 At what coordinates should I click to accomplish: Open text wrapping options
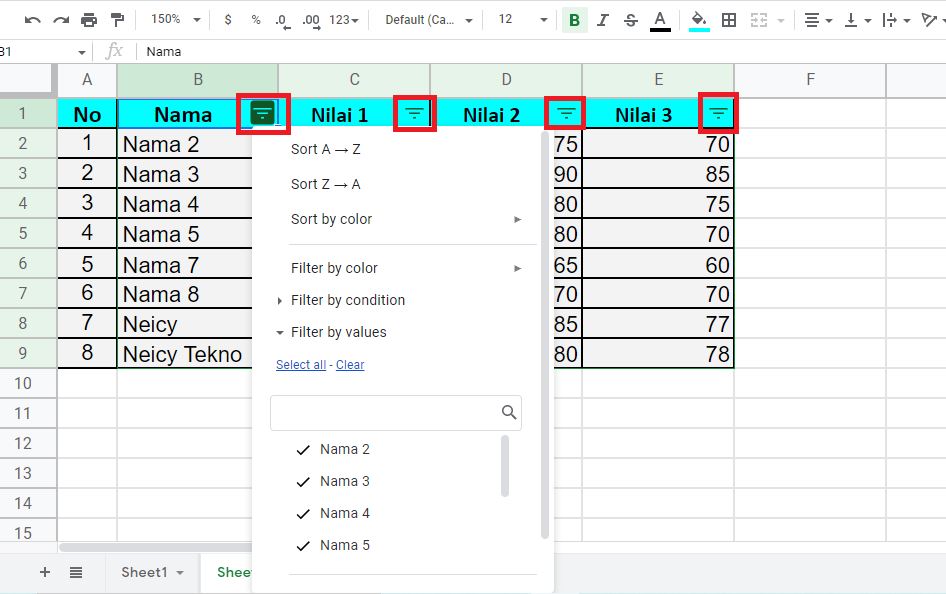[895, 20]
